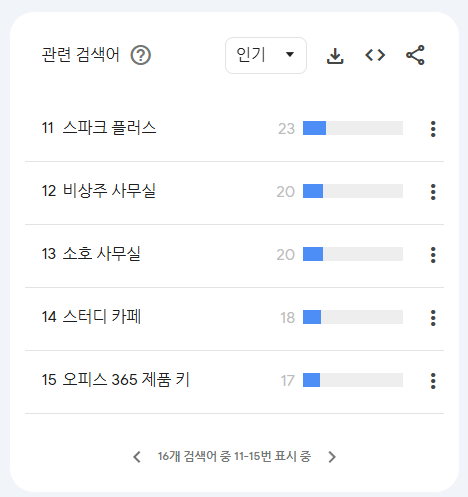
Task: Go to previous page of queries
Action: click(137, 457)
